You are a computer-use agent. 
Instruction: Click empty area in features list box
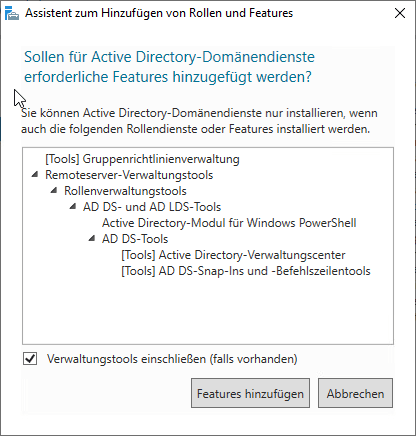[x=208, y=310]
